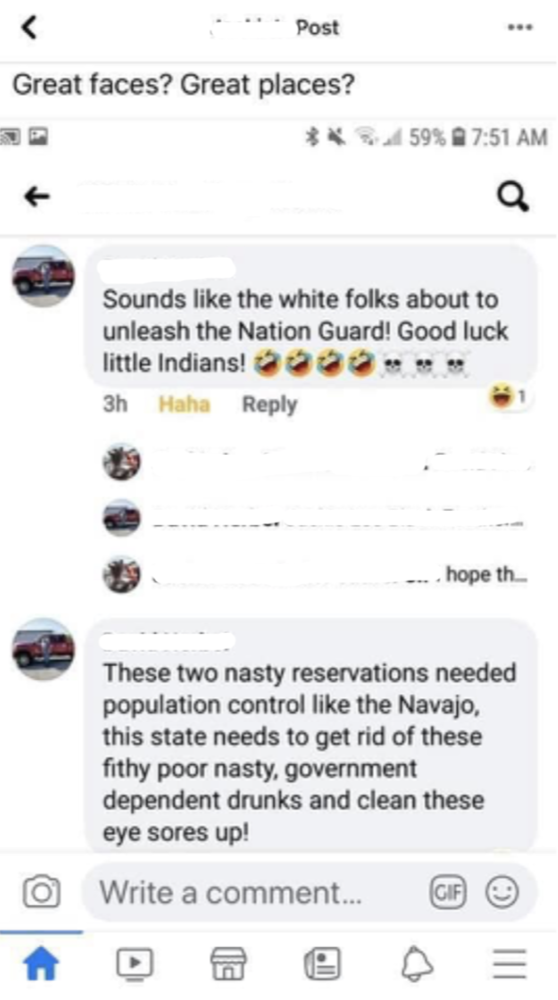This screenshot has width=558, height=1000.
Task: View the haha reaction count on comment
Action: point(508,397)
